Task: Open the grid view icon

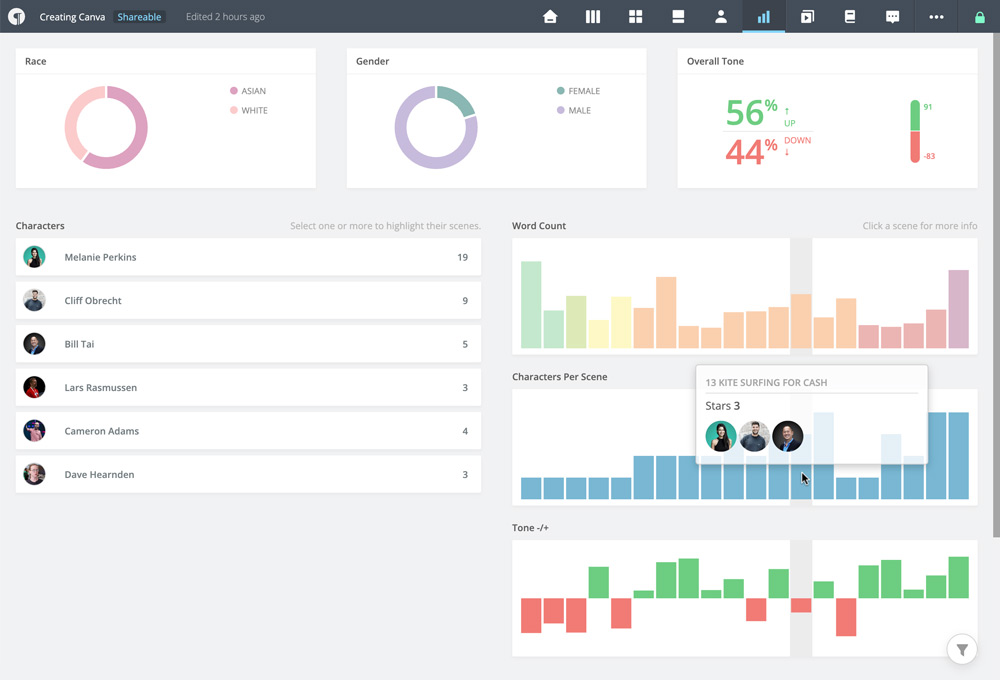Action: [x=635, y=17]
